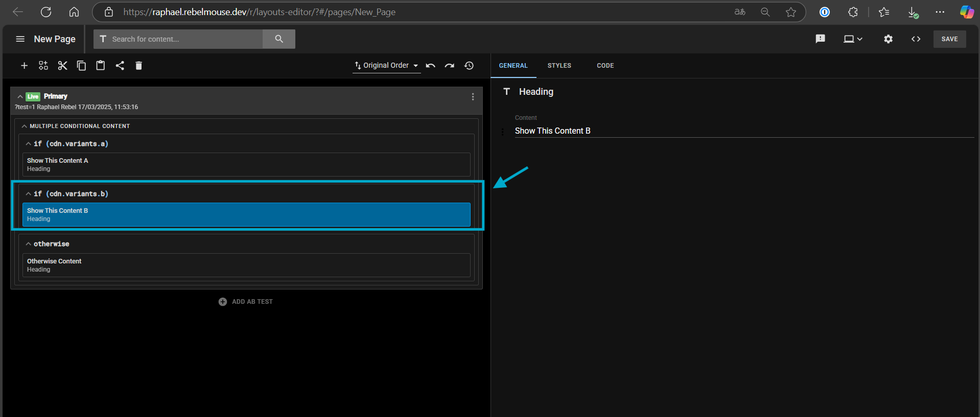The image size is (980, 417).
Task: Redo the last change
Action: pos(449,65)
